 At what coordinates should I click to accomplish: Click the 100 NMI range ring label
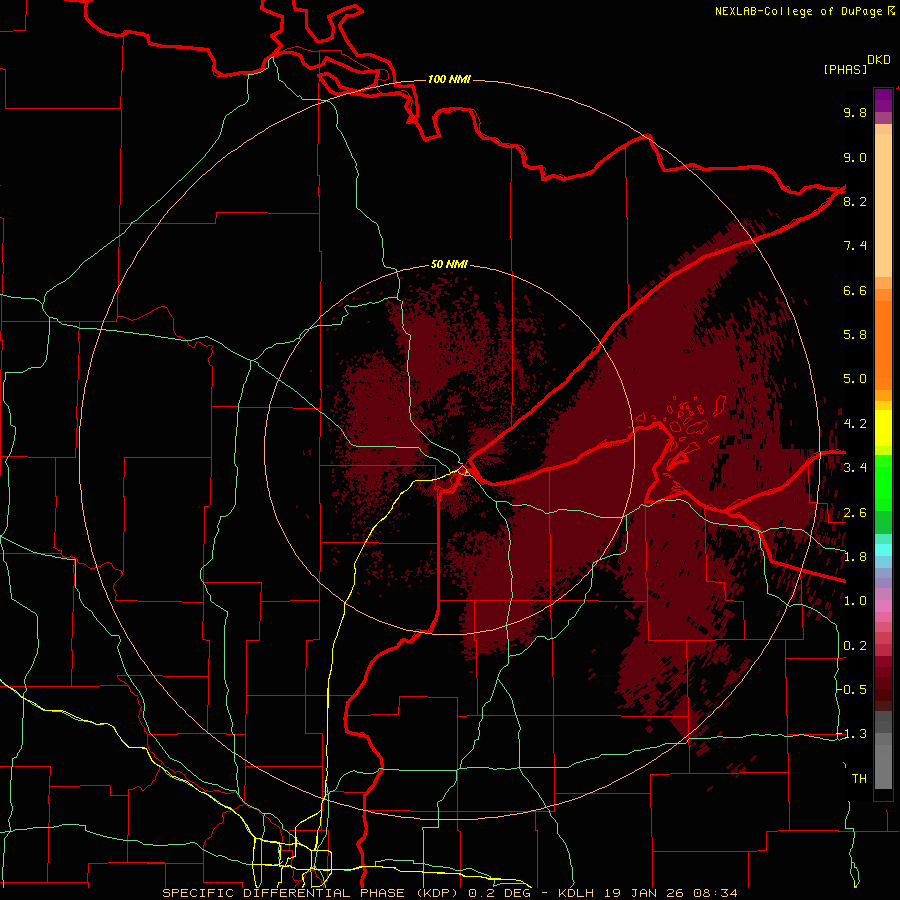point(449,79)
